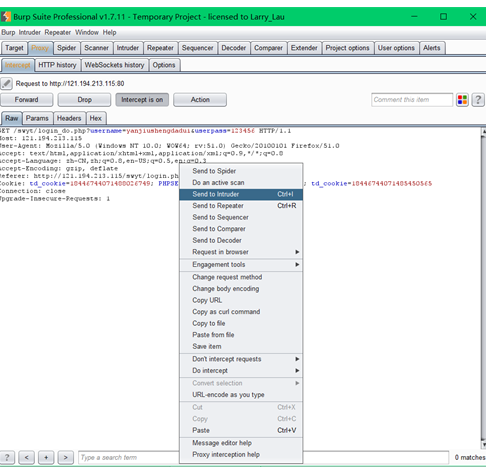Toggle URL-encode as you type
The image size is (486, 467).
(x=241, y=395)
